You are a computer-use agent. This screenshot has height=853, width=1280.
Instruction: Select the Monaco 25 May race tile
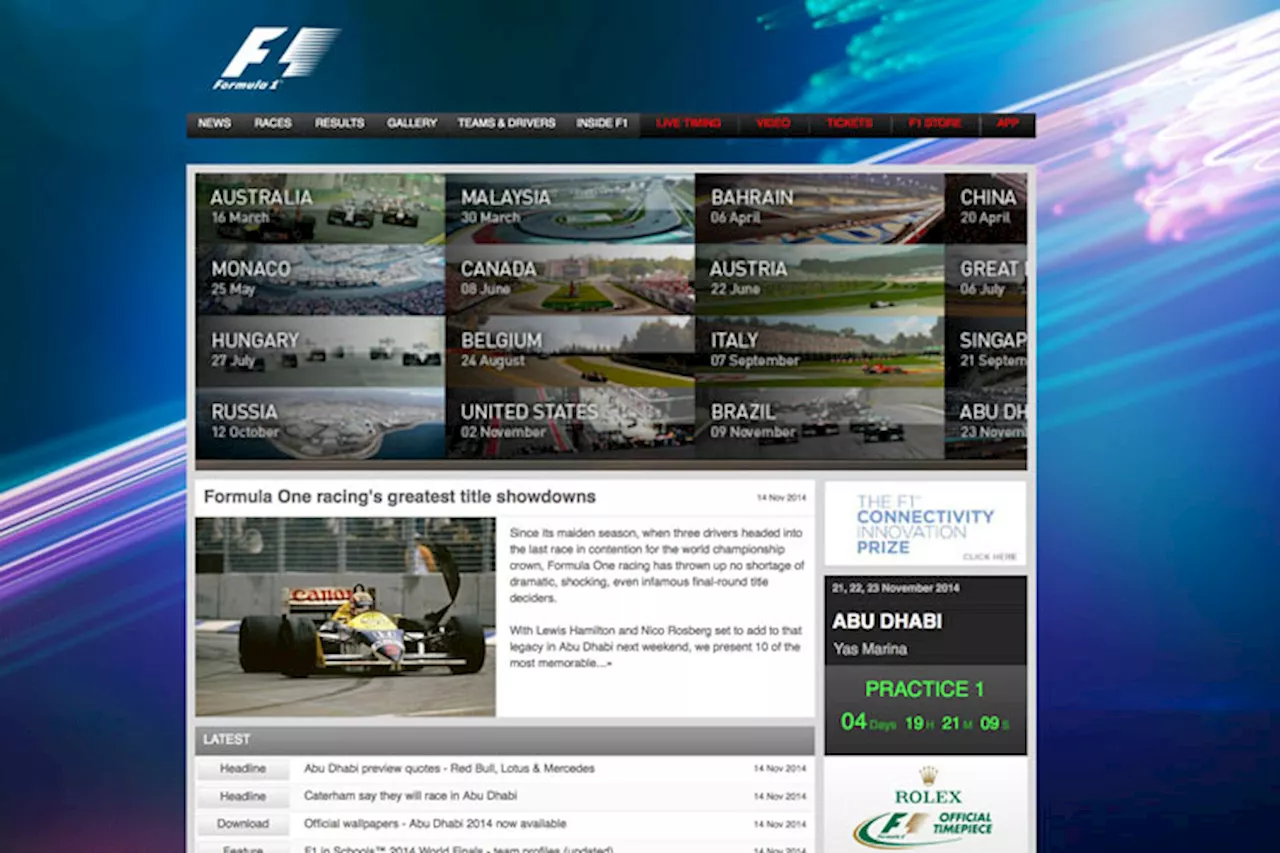320,281
